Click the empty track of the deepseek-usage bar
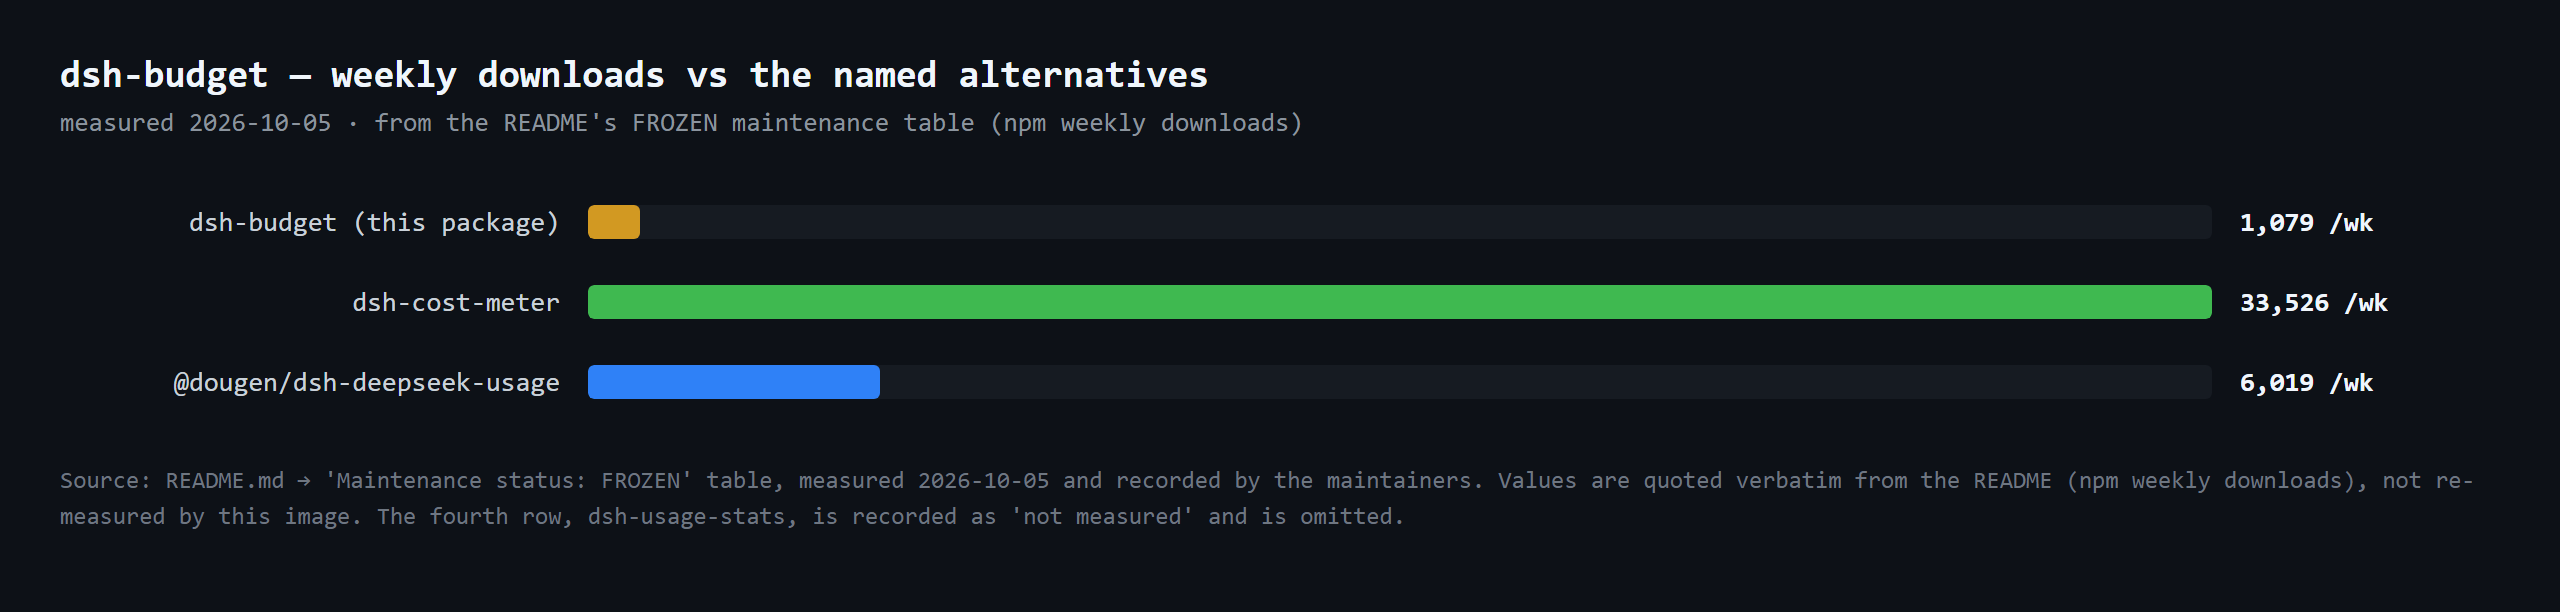 [1546, 382]
